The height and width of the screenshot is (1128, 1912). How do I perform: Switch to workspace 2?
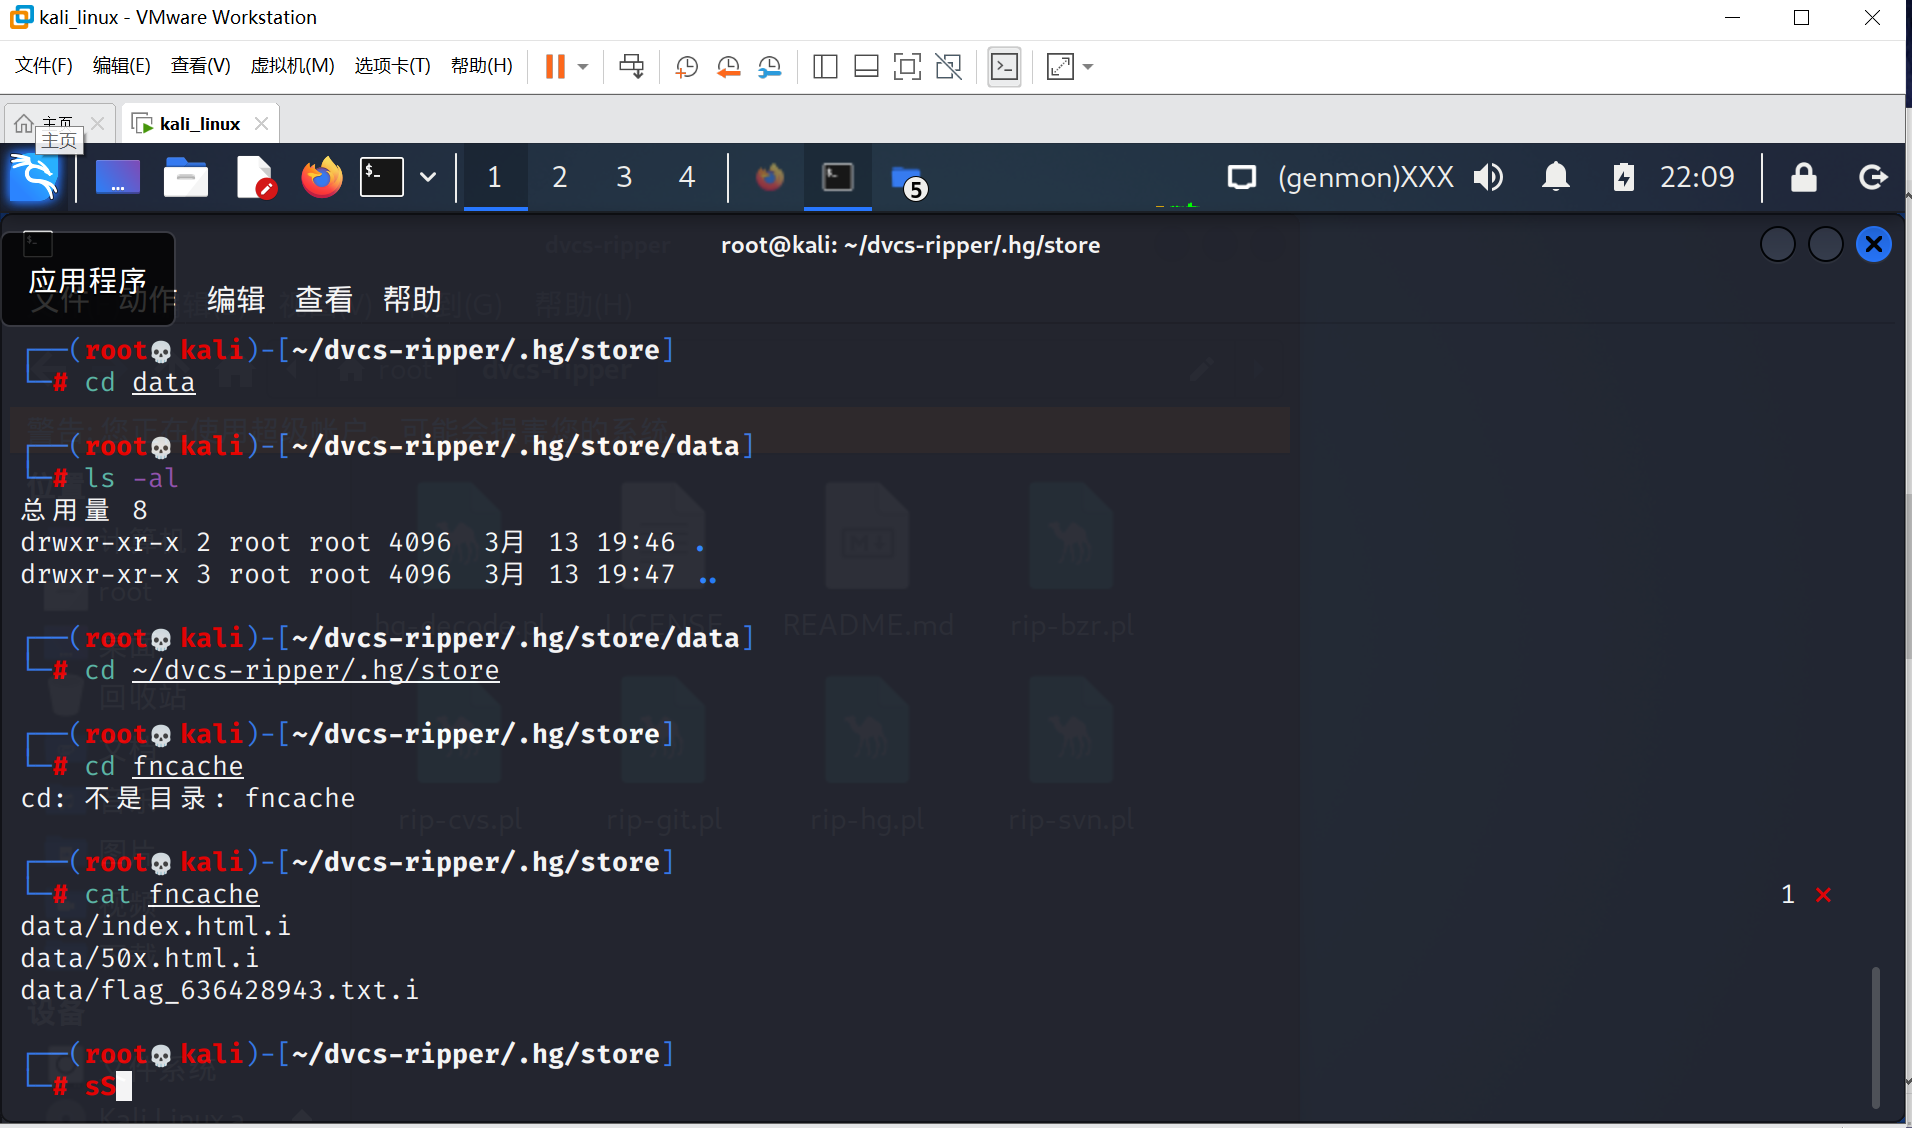[x=560, y=178]
